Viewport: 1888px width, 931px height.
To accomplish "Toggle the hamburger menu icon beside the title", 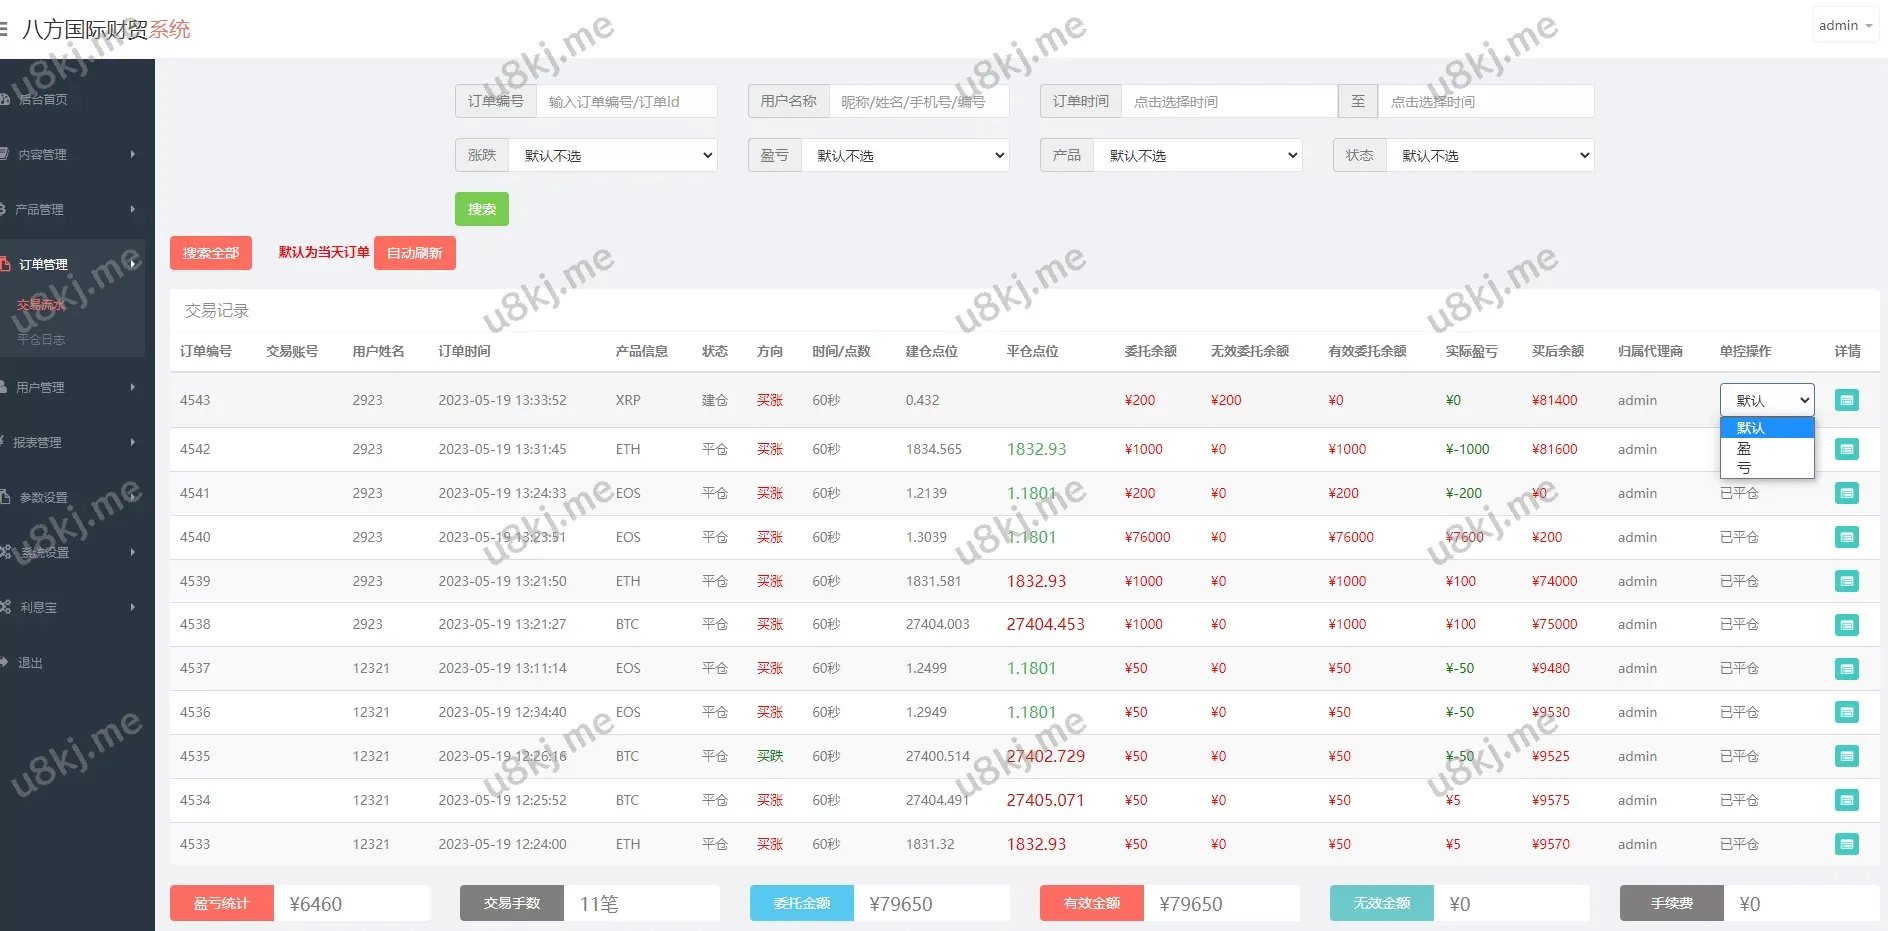I will coord(4,29).
